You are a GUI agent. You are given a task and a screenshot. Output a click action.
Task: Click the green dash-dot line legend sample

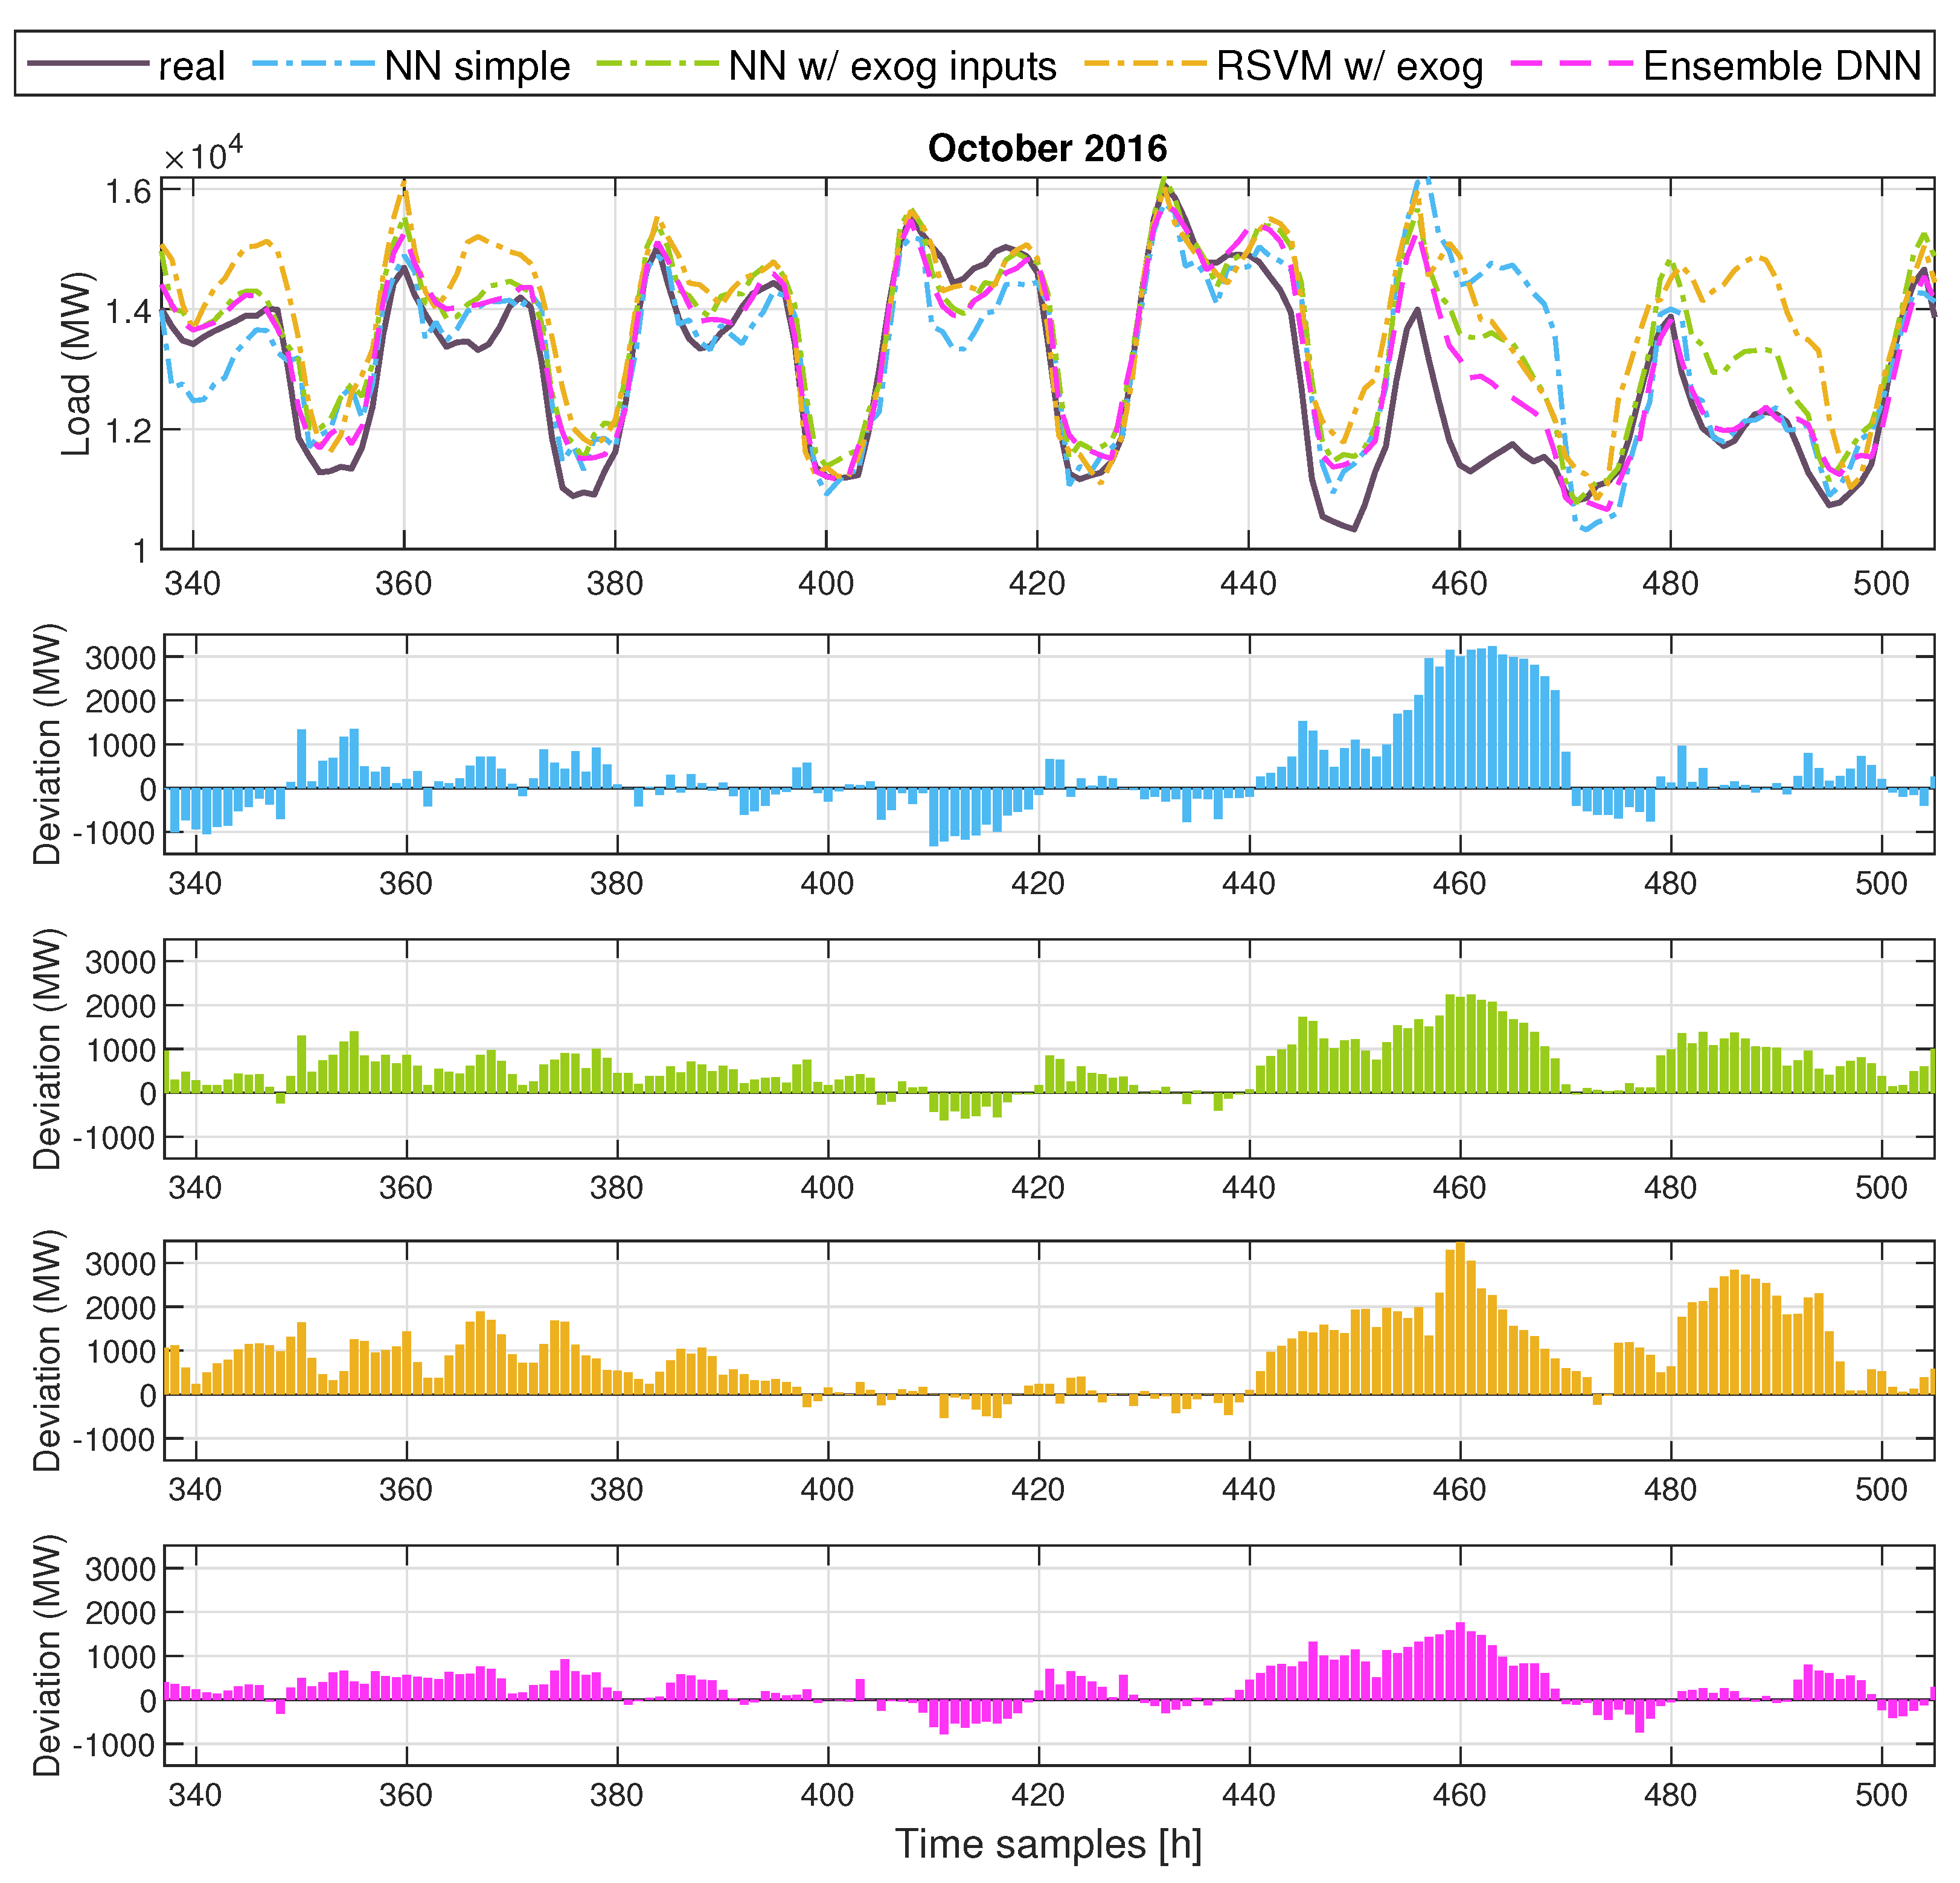tap(657, 64)
